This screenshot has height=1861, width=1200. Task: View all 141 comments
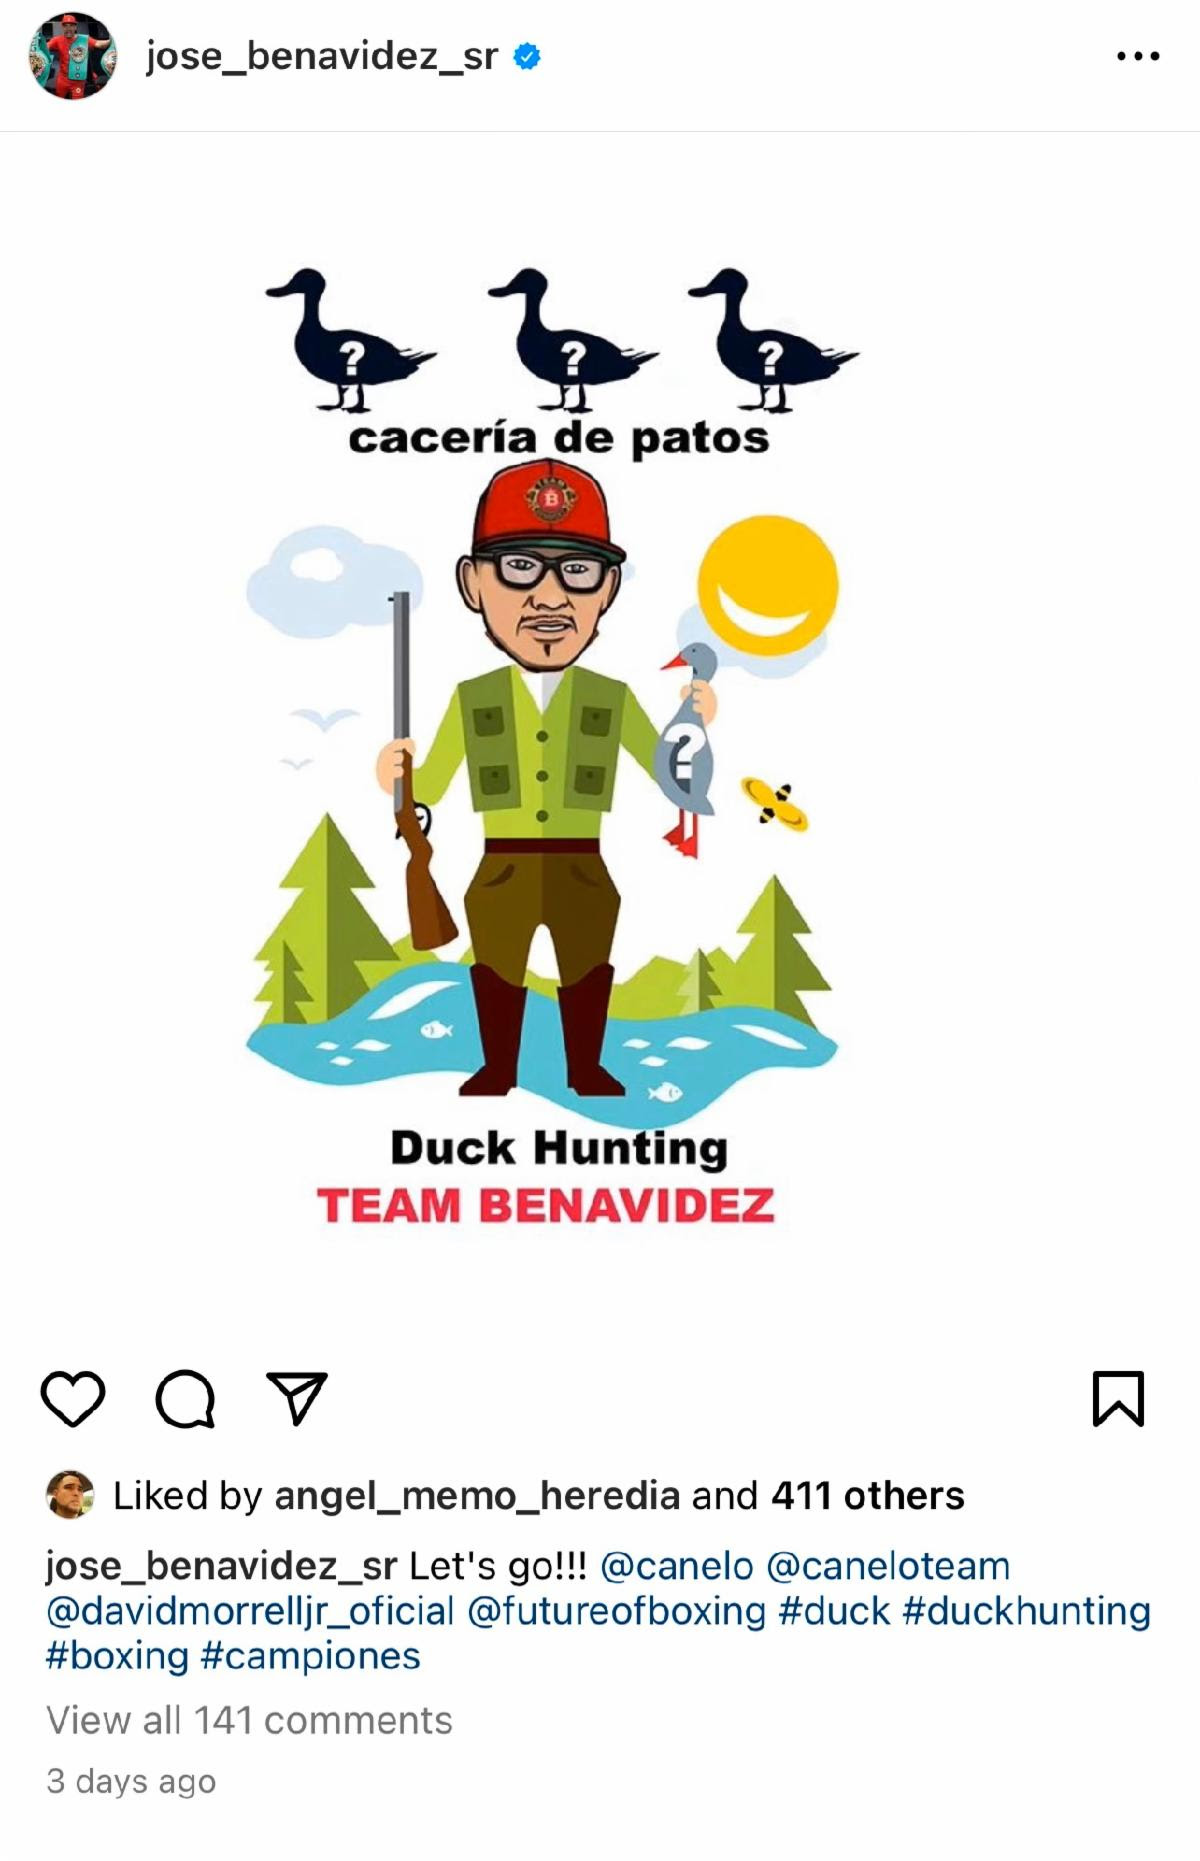[249, 1720]
